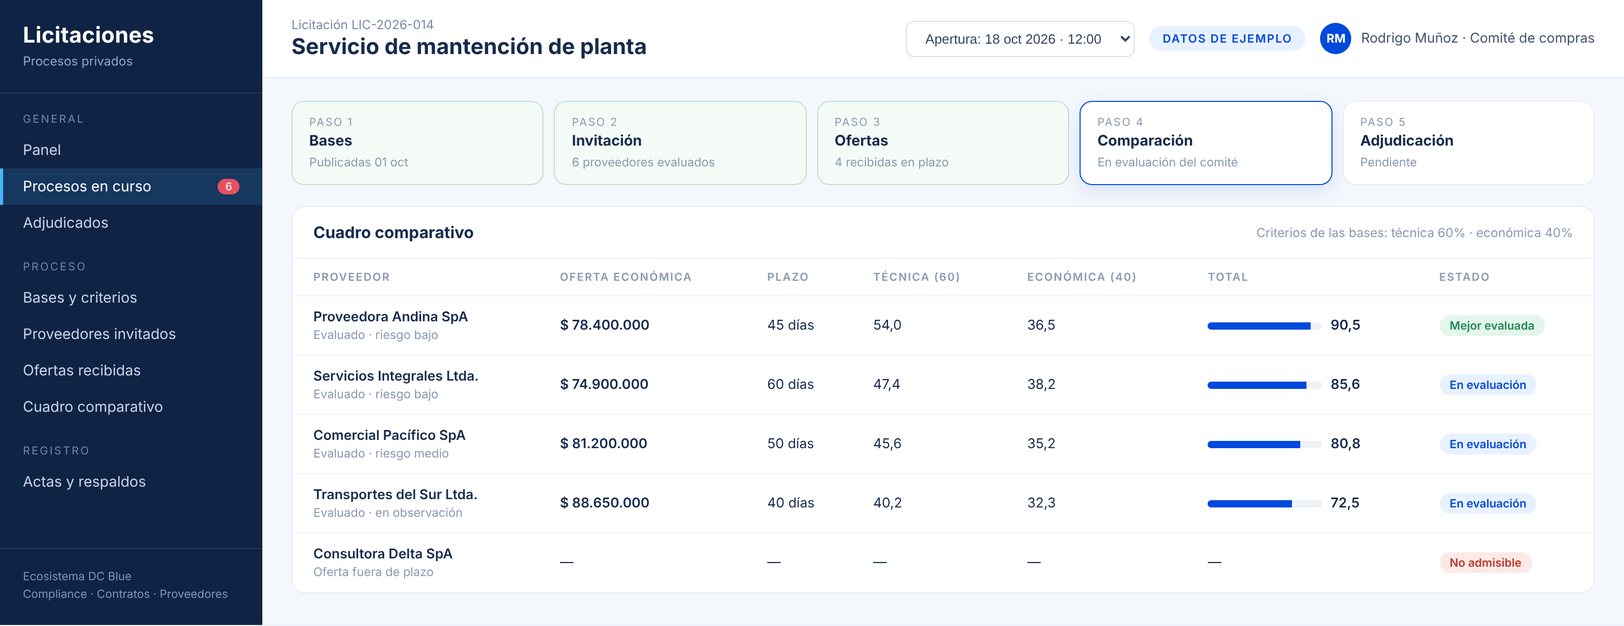Open Actas y respaldos

pos(131,482)
